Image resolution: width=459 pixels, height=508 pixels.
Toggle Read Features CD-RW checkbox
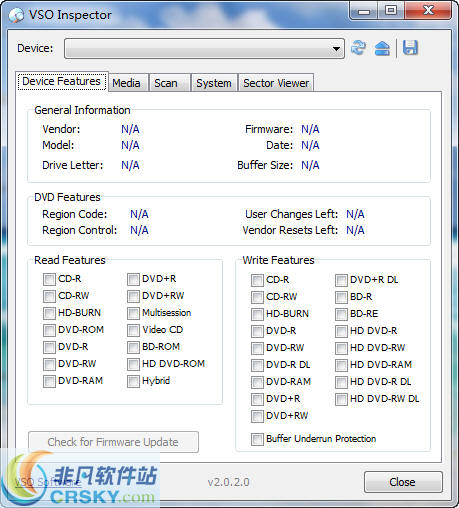49,296
